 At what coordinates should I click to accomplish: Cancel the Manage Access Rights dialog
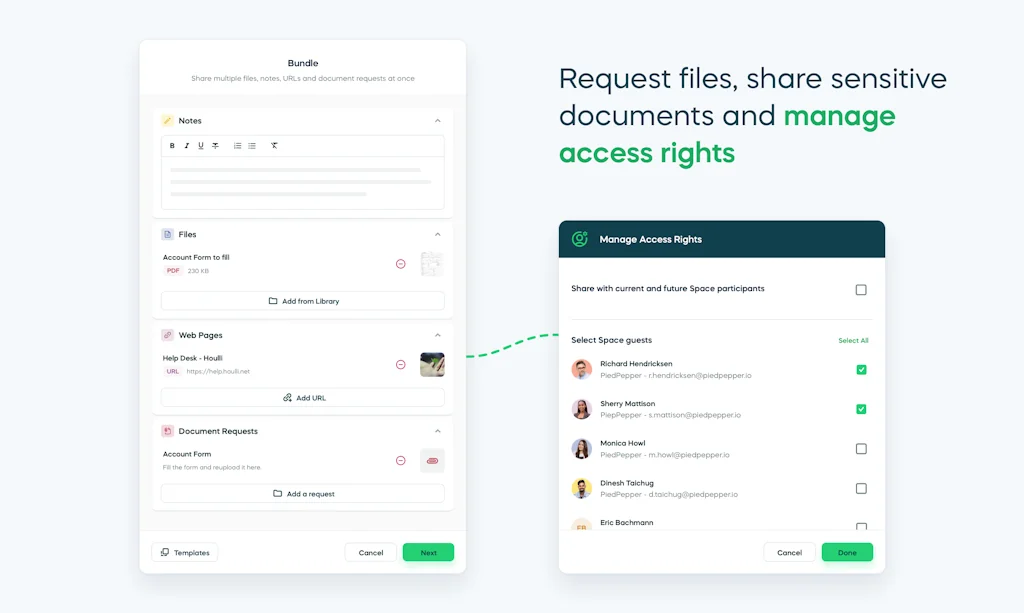point(789,552)
